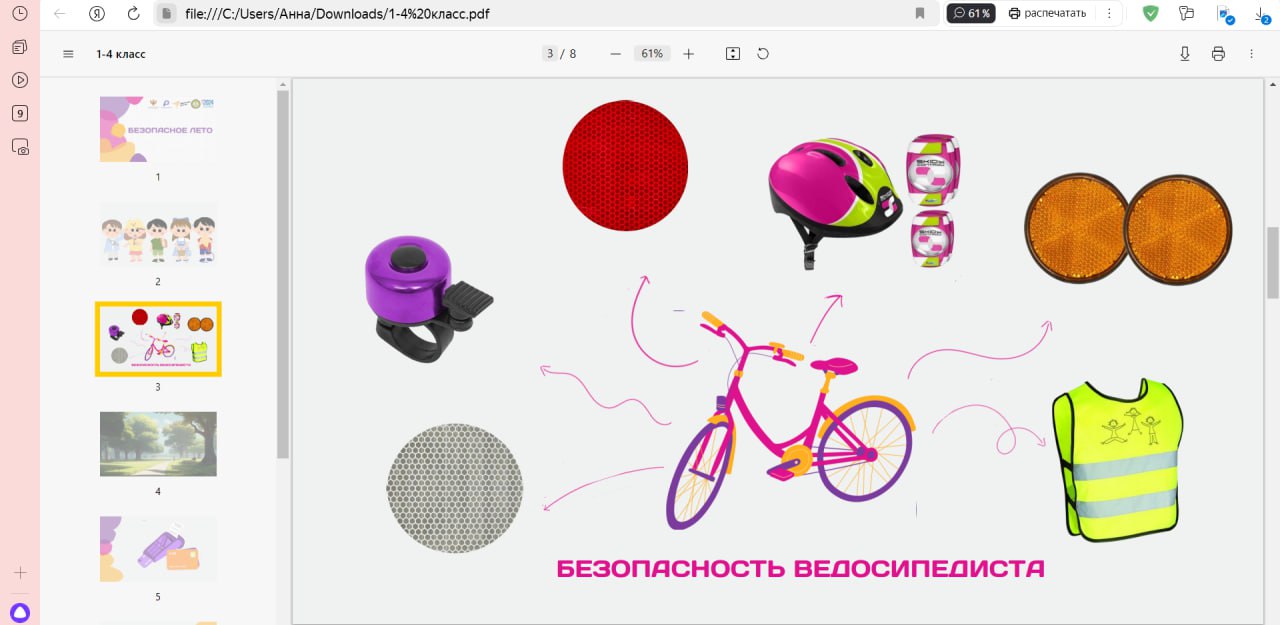Click the document title "1-4 класс"
This screenshot has height=625, width=1280.
pyautogui.click(x=121, y=54)
